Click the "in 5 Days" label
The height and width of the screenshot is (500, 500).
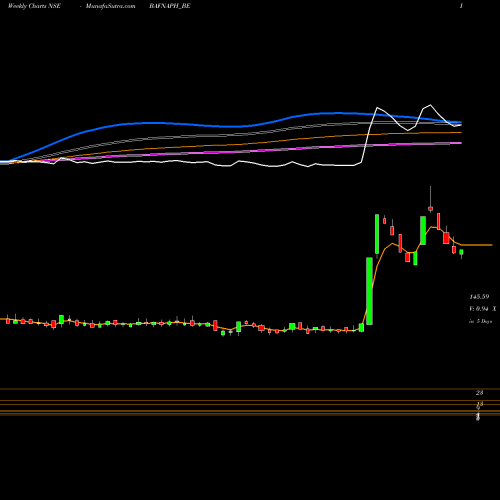coord(481,321)
